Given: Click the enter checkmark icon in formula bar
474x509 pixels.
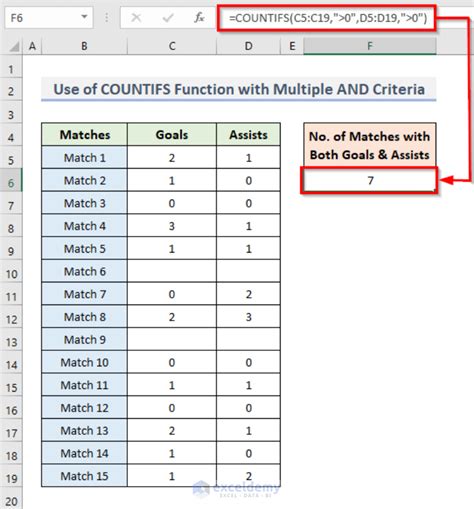Looking at the screenshot, I should (168, 17).
